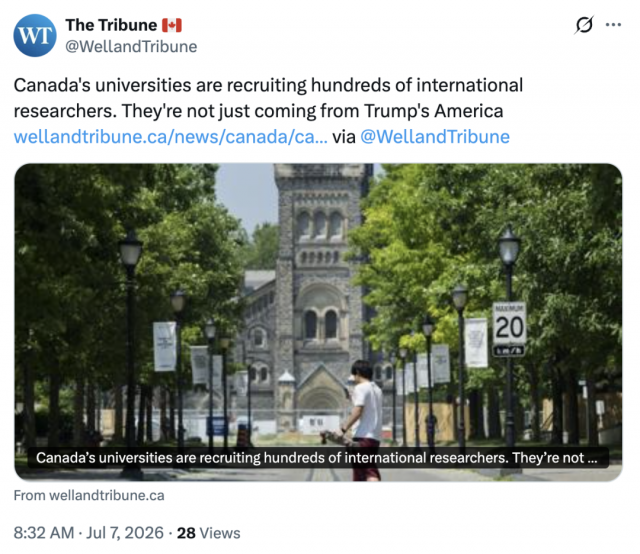Open the university building preview image
This screenshot has width=640, height=554.
coord(318,322)
